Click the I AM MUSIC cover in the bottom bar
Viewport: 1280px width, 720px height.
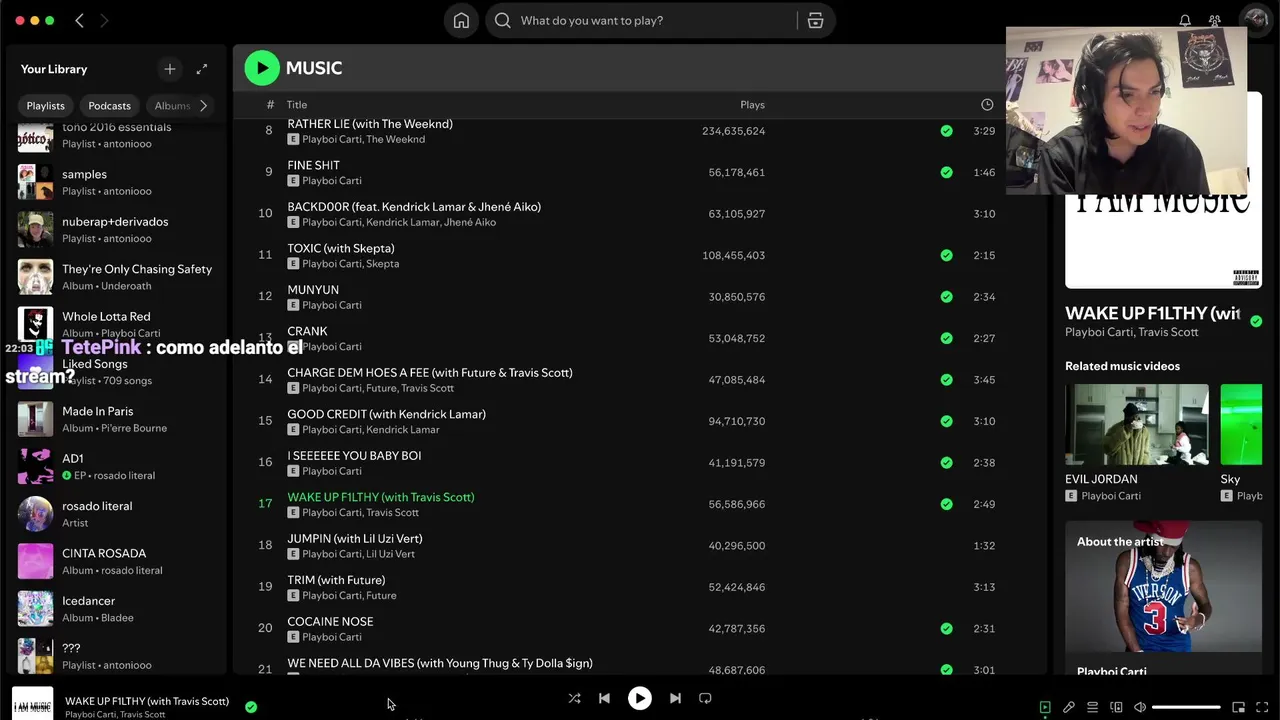pos(32,706)
